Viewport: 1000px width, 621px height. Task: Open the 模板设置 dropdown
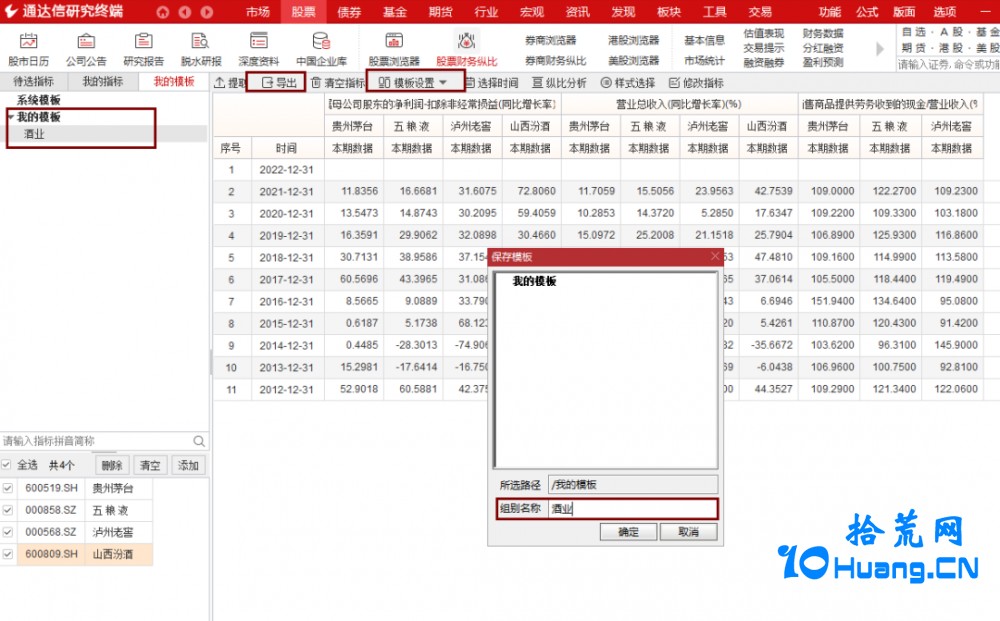415,83
